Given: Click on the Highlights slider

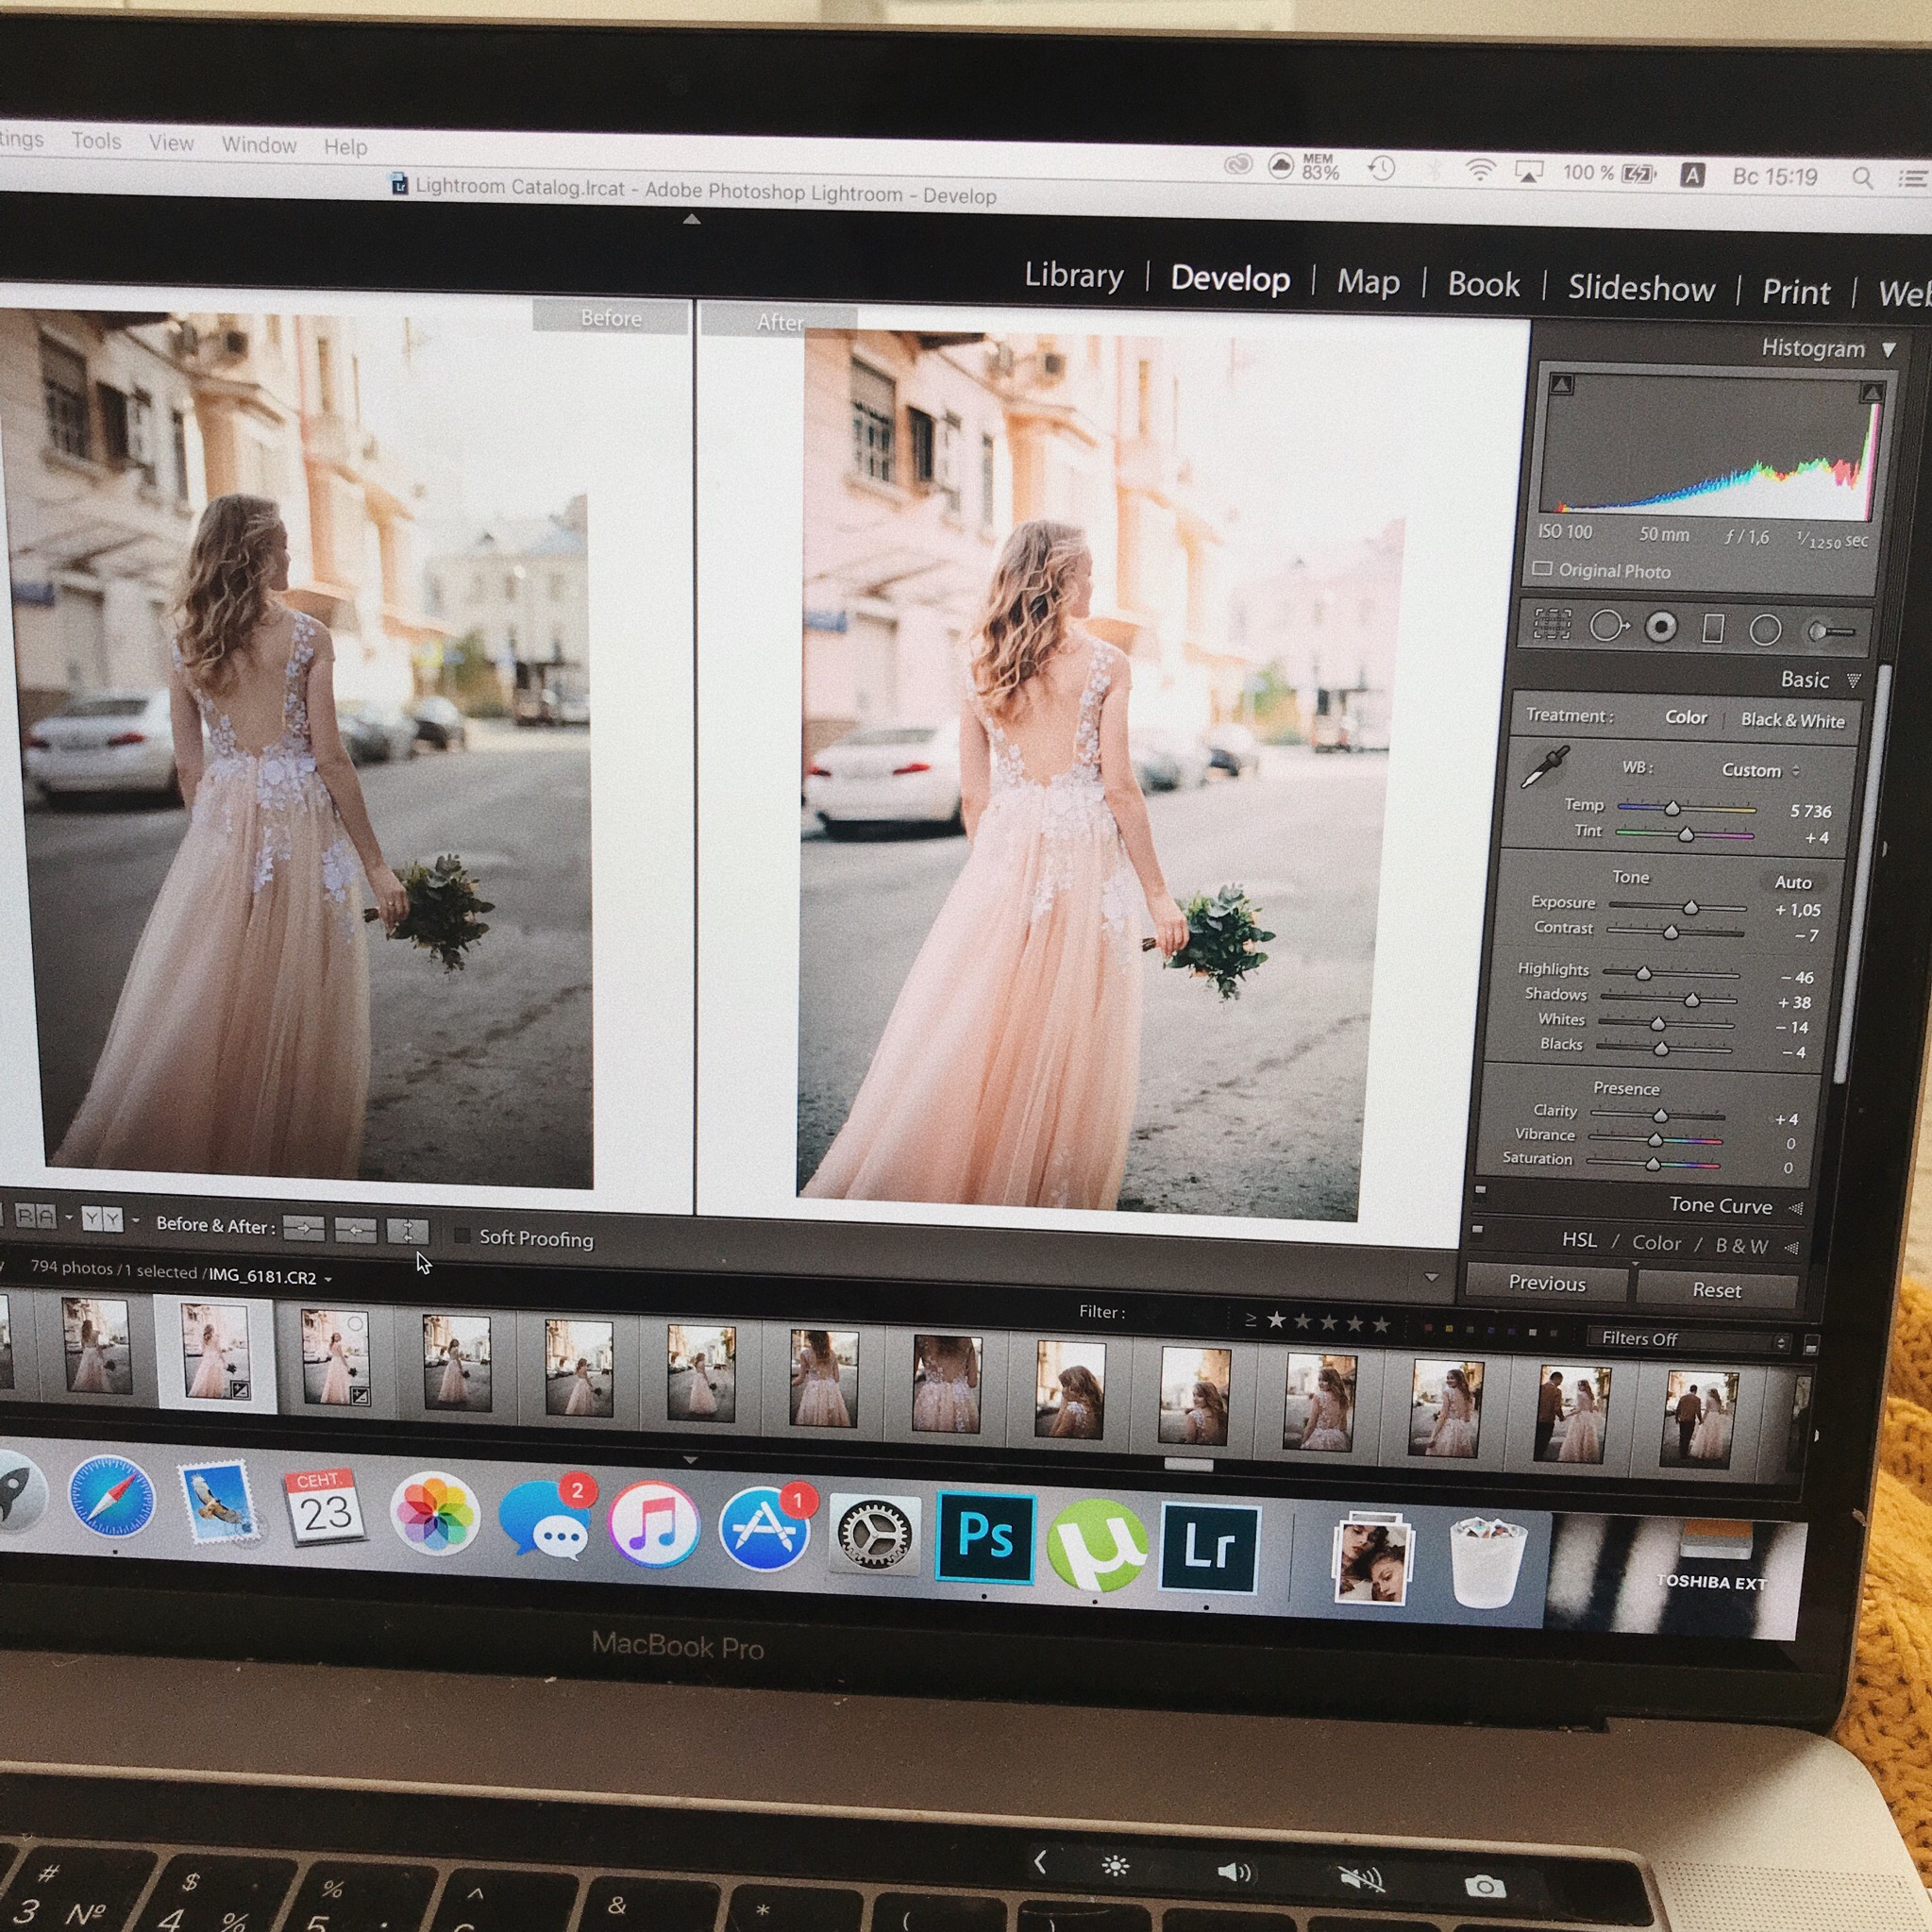Looking at the screenshot, I should tap(1670, 972).
